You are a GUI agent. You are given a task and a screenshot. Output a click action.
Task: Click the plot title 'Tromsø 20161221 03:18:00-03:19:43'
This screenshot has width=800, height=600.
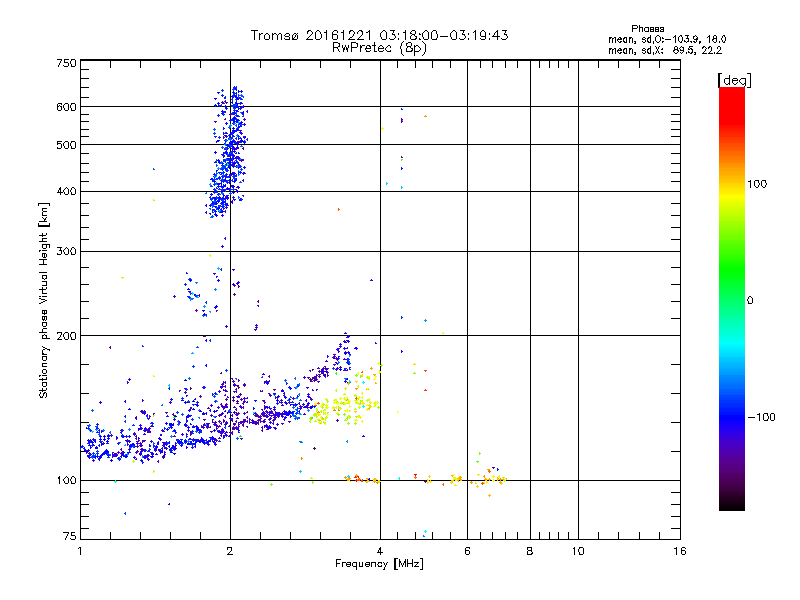point(379,35)
